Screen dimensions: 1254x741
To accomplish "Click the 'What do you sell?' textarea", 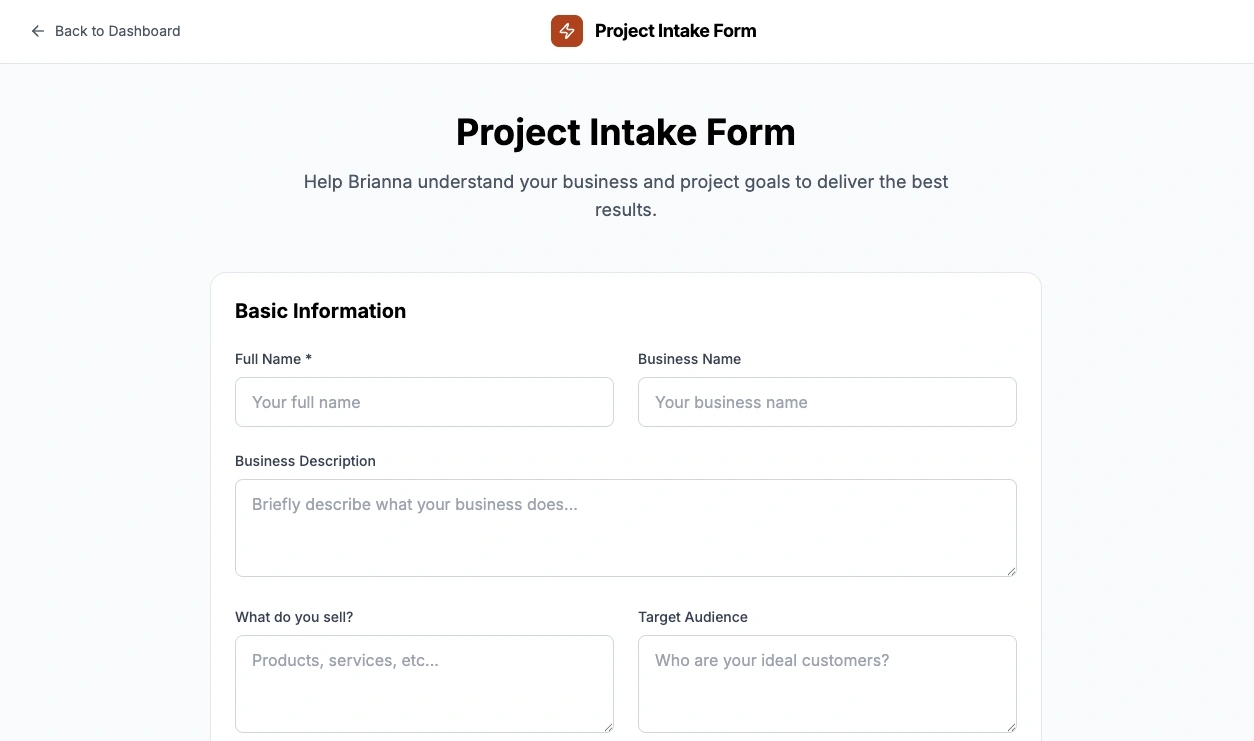I will click(x=424, y=683).
